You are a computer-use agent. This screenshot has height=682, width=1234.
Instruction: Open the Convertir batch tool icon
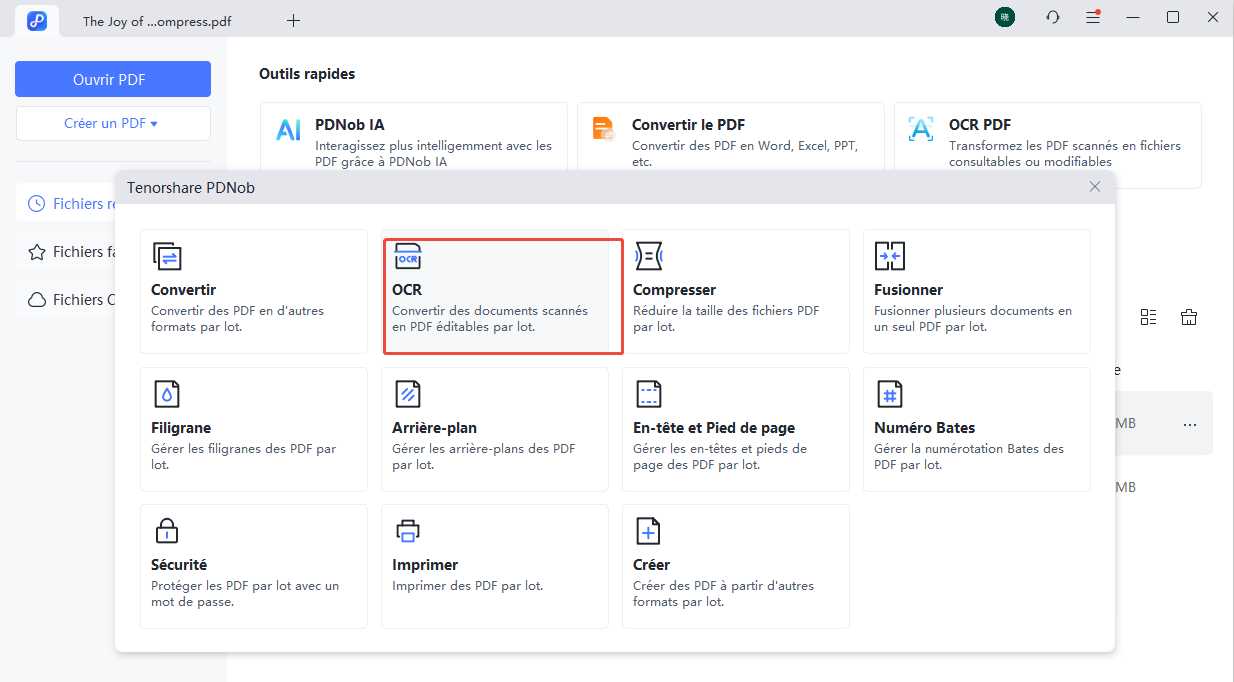[x=167, y=257]
